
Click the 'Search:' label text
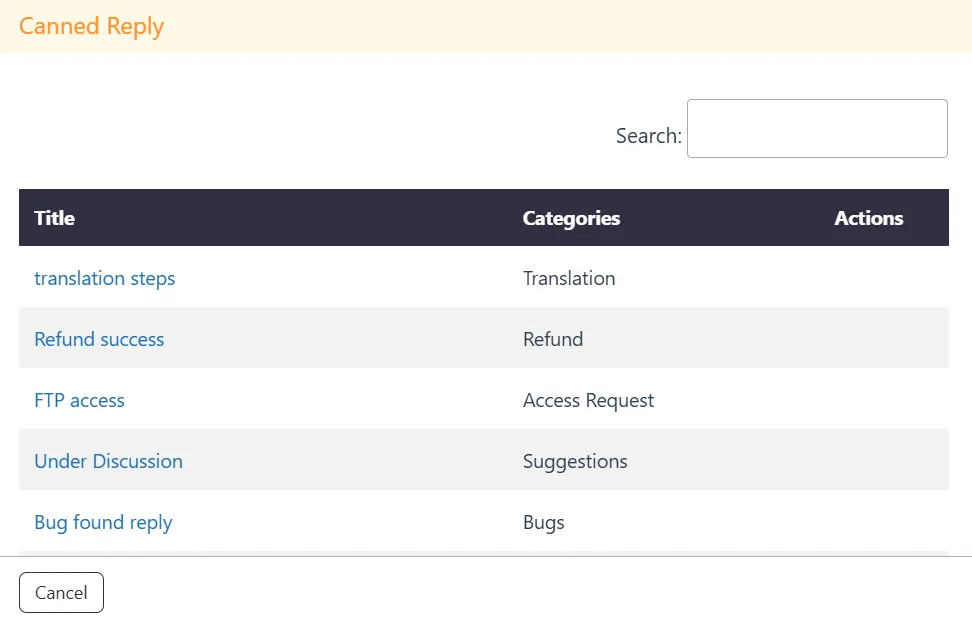(648, 136)
